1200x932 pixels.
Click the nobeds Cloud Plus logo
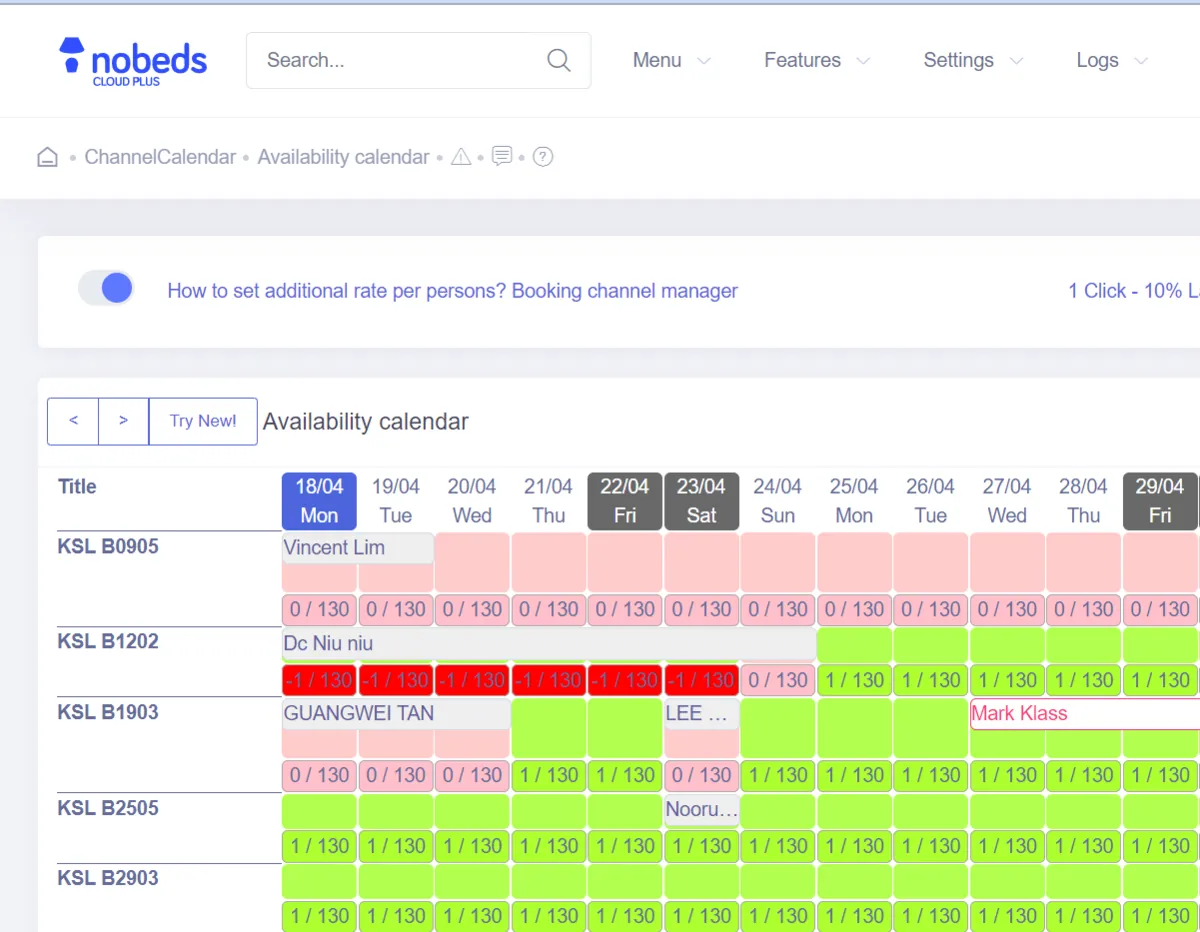[134, 60]
